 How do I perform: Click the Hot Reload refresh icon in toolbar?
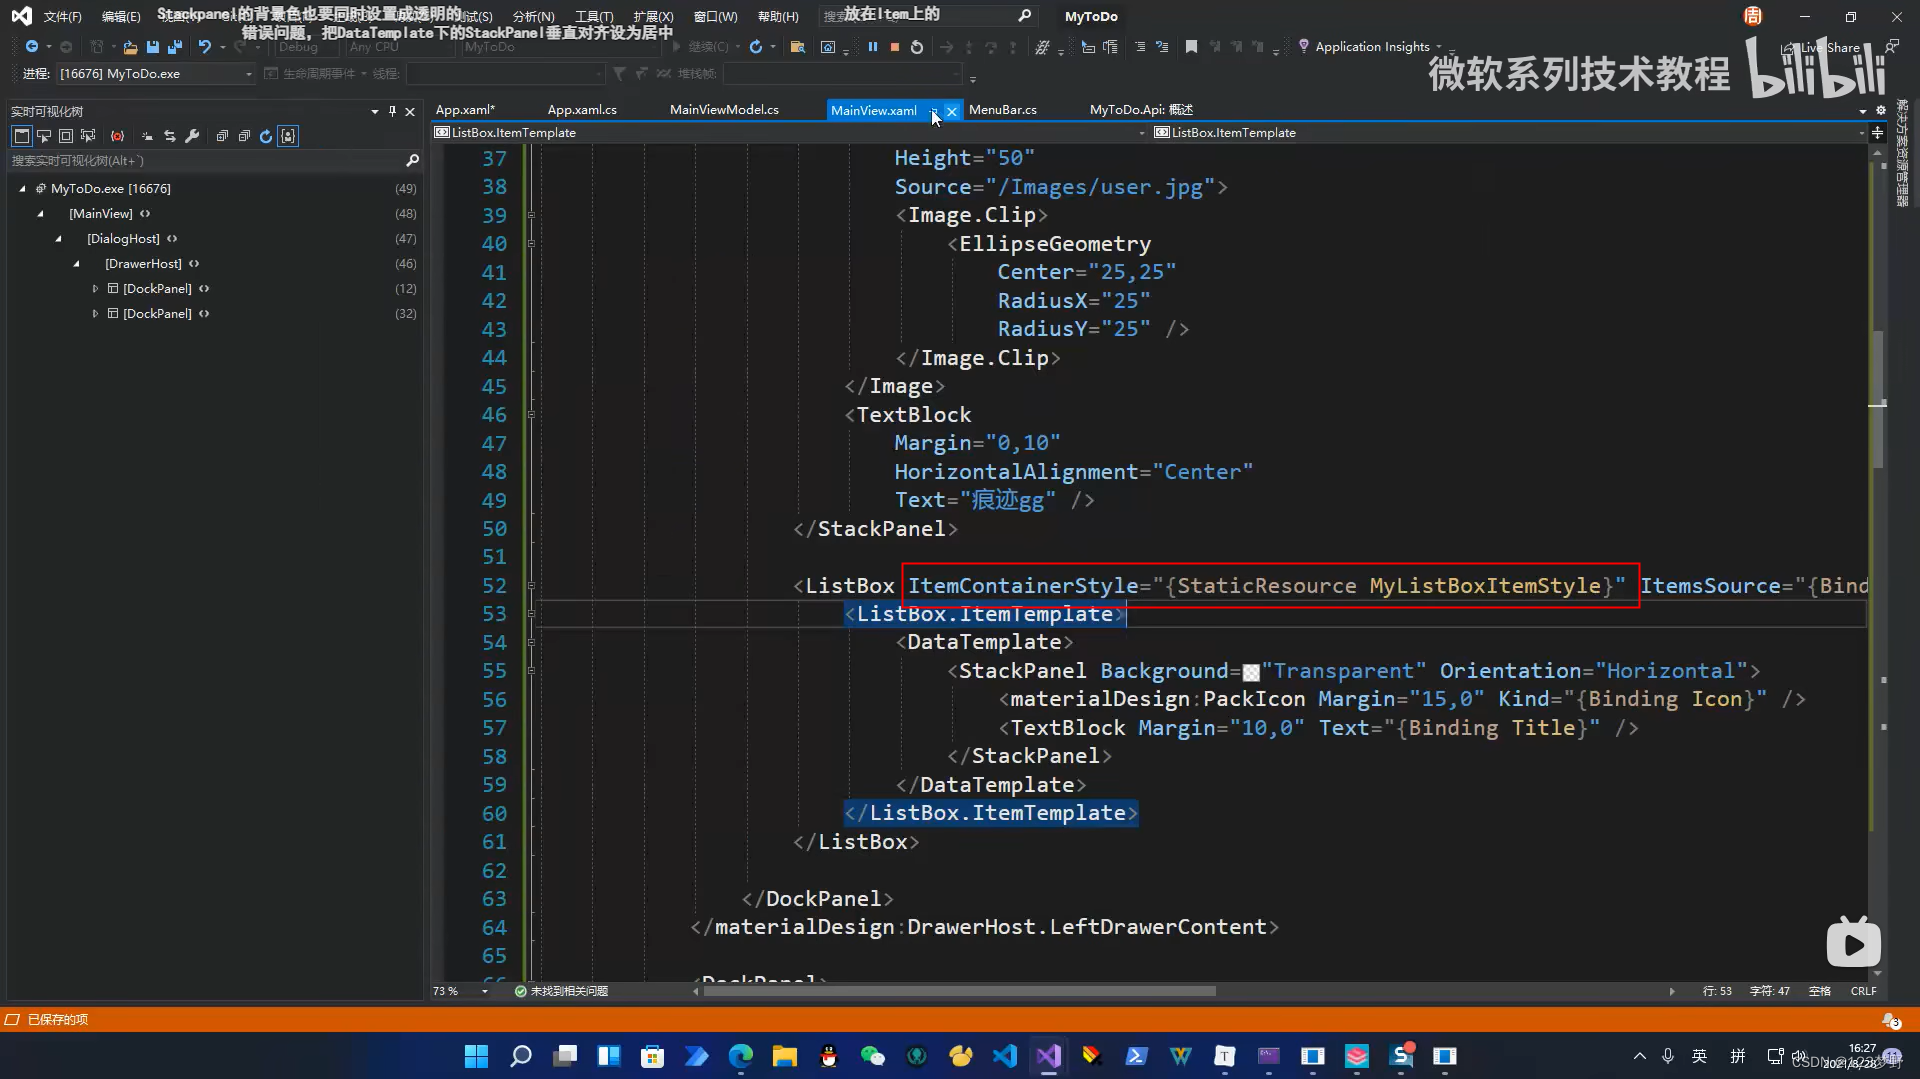tap(756, 47)
